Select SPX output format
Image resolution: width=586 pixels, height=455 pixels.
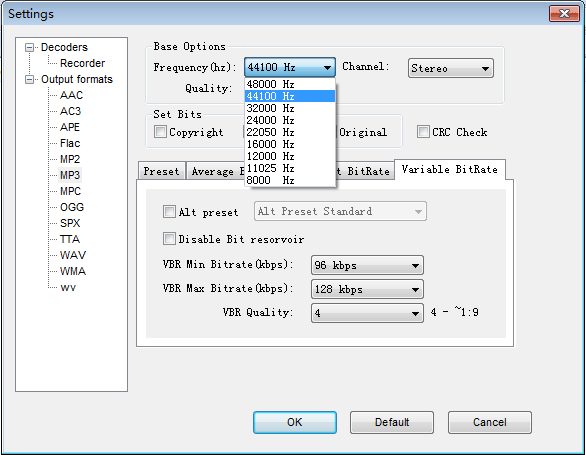tap(70, 223)
